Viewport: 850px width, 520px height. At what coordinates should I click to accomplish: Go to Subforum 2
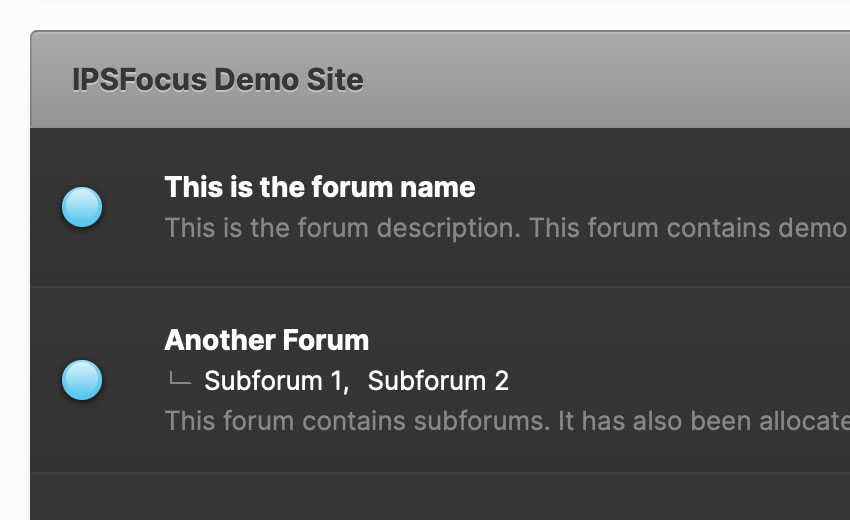[x=438, y=380]
